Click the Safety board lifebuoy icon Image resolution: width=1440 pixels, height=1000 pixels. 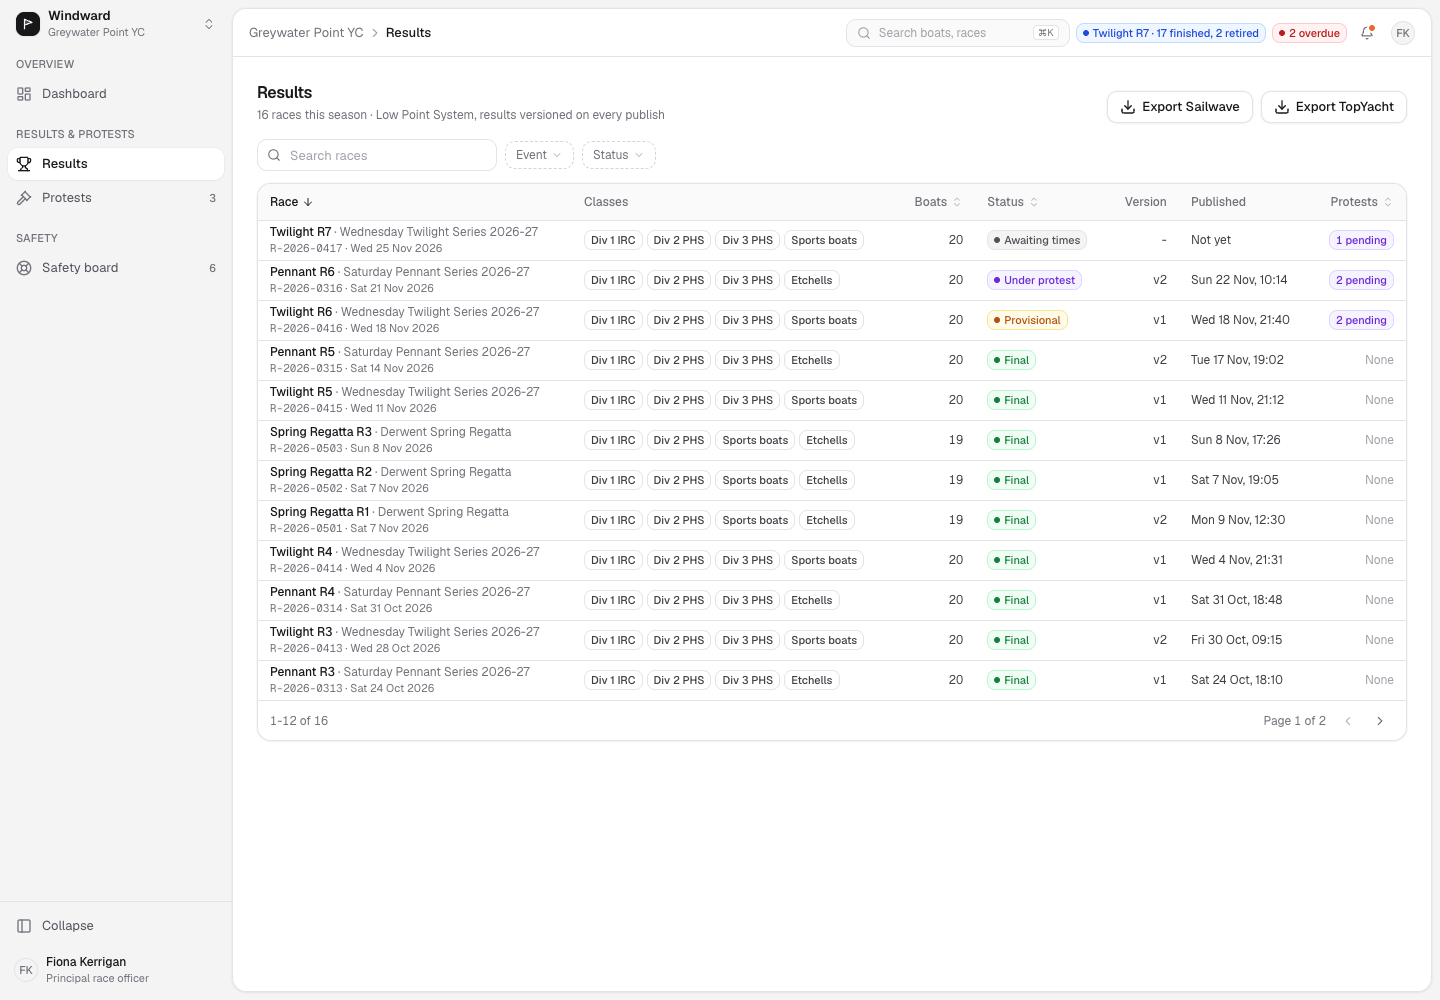click(24, 268)
